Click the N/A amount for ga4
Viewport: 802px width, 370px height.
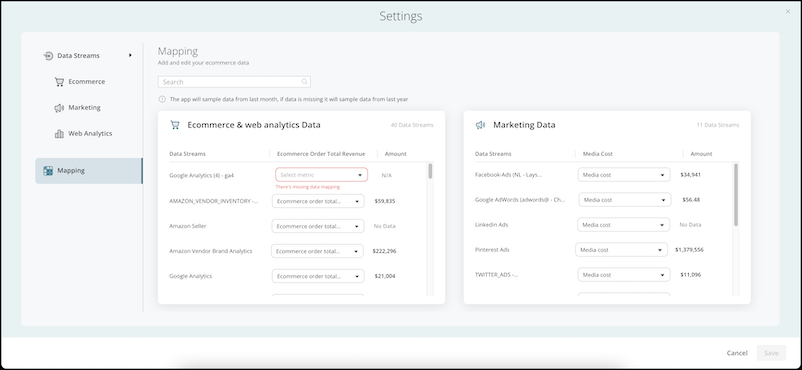pos(387,176)
